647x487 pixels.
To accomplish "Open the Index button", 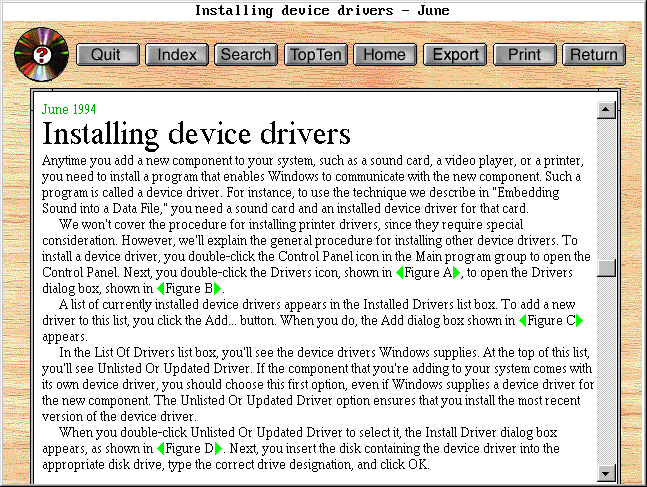I will [177, 55].
